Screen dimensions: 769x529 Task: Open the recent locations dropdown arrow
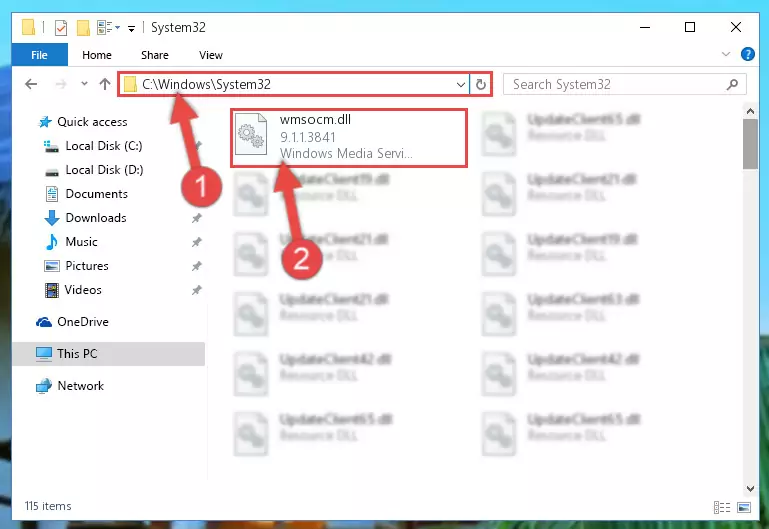click(84, 84)
